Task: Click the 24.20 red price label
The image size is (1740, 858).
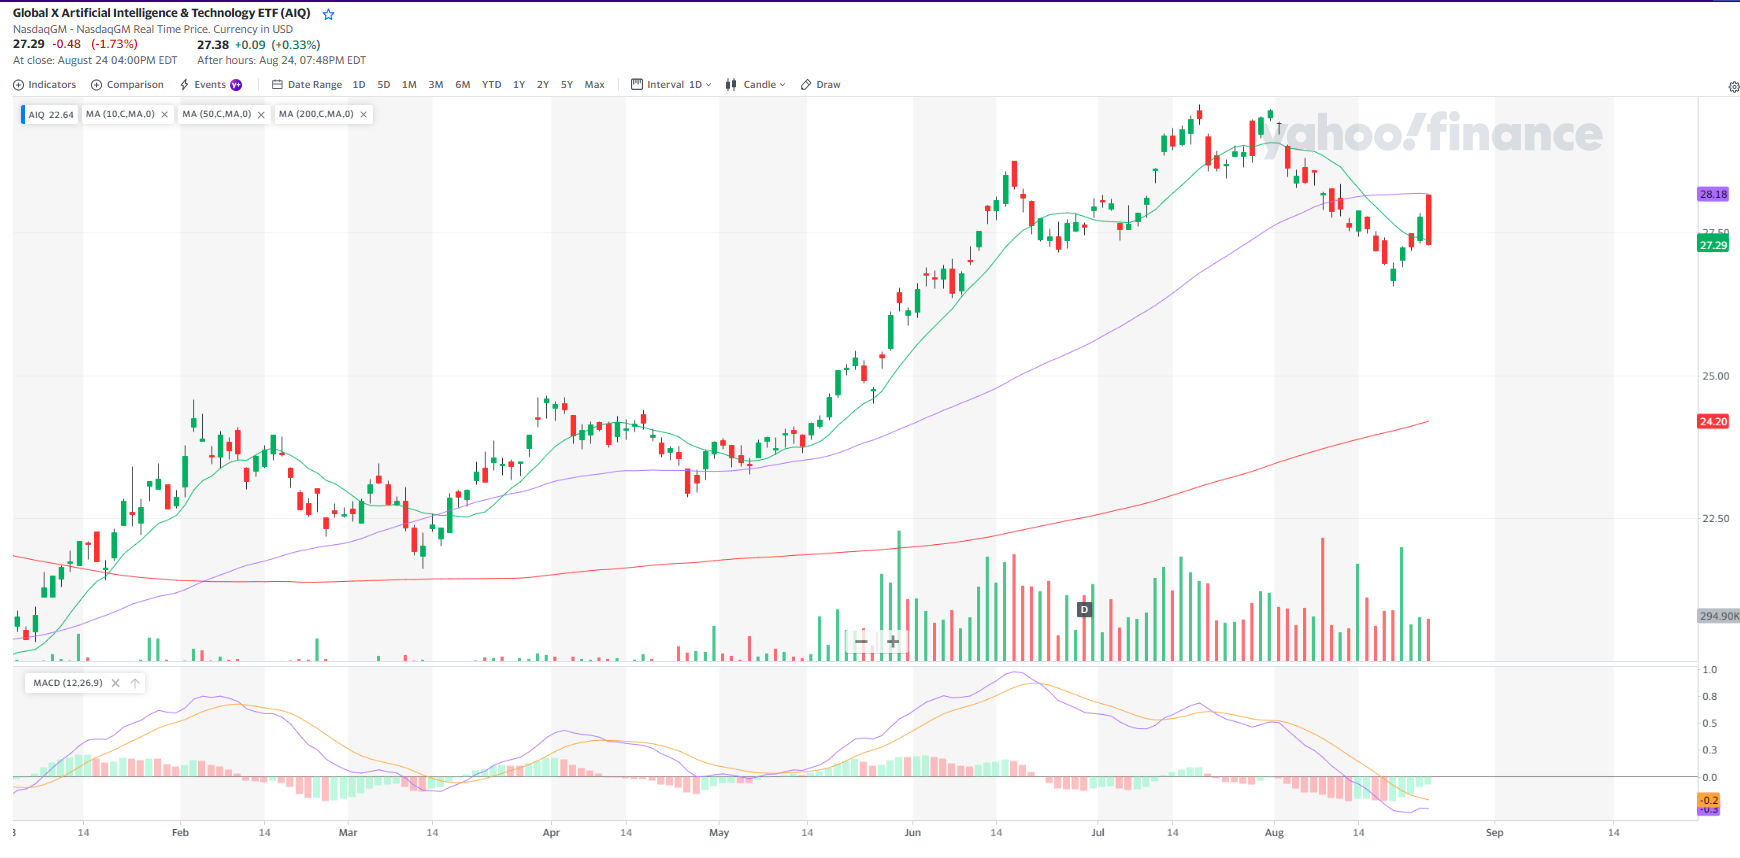Action: click(1713, 421)
